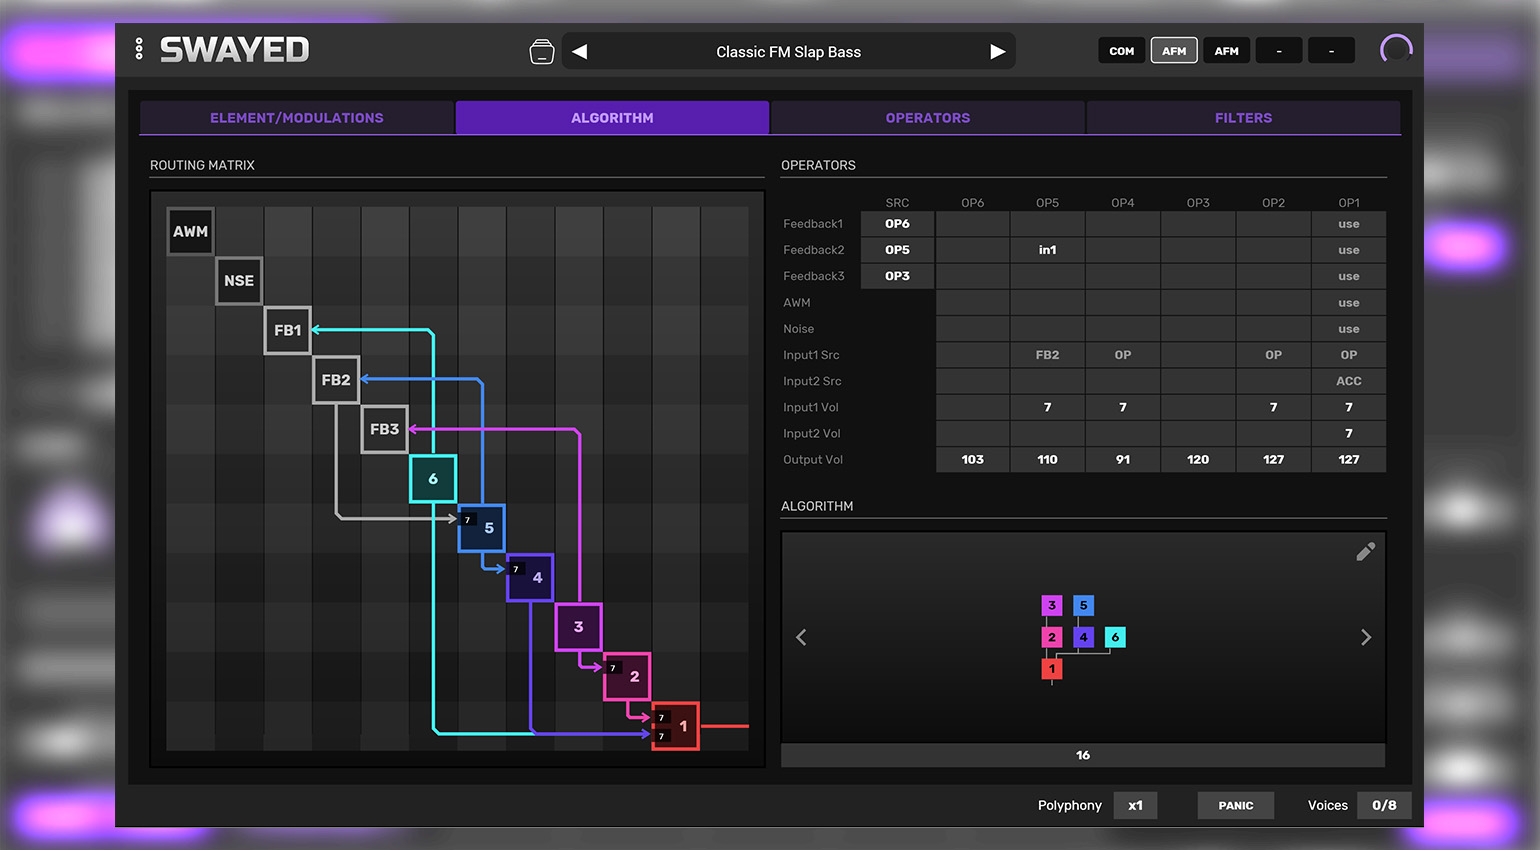
Task: Show previous algorithm with left chevron
Action: click(x=801, y=638)
